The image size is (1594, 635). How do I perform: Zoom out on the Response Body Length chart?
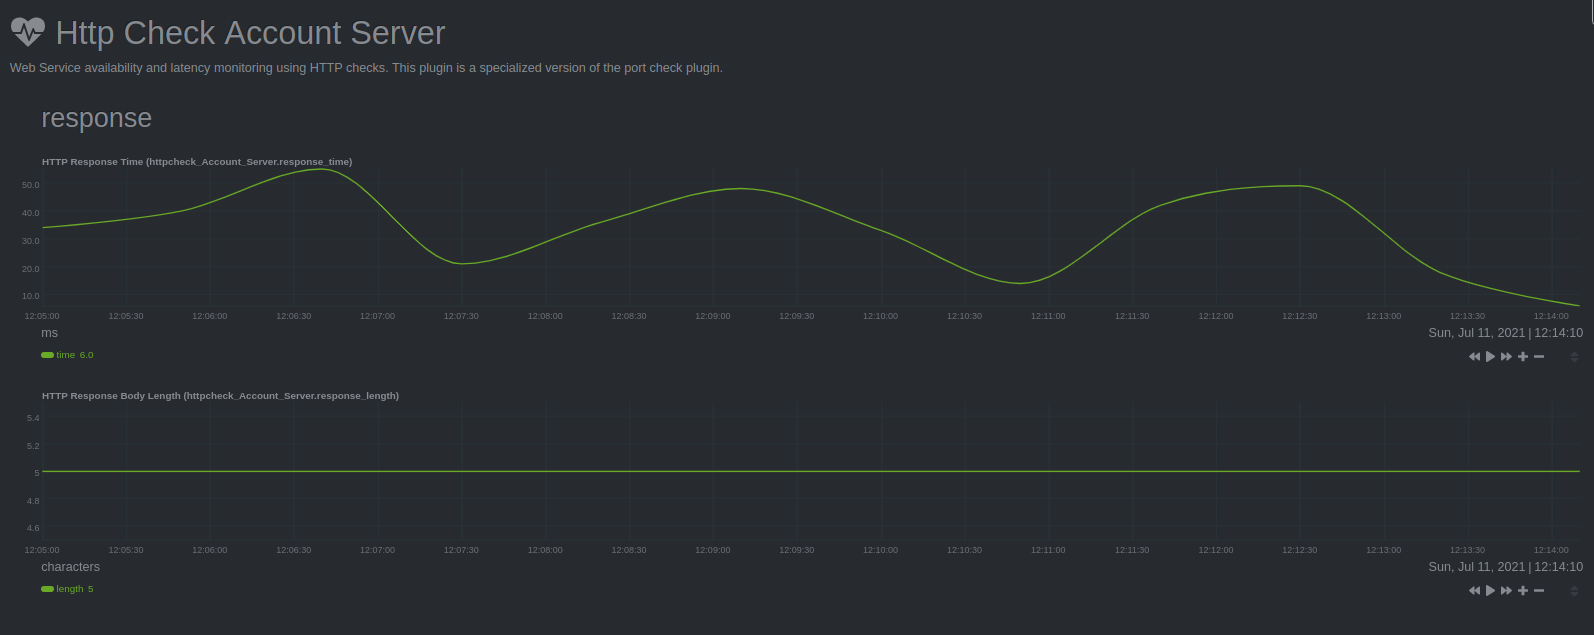point(1539,591)
